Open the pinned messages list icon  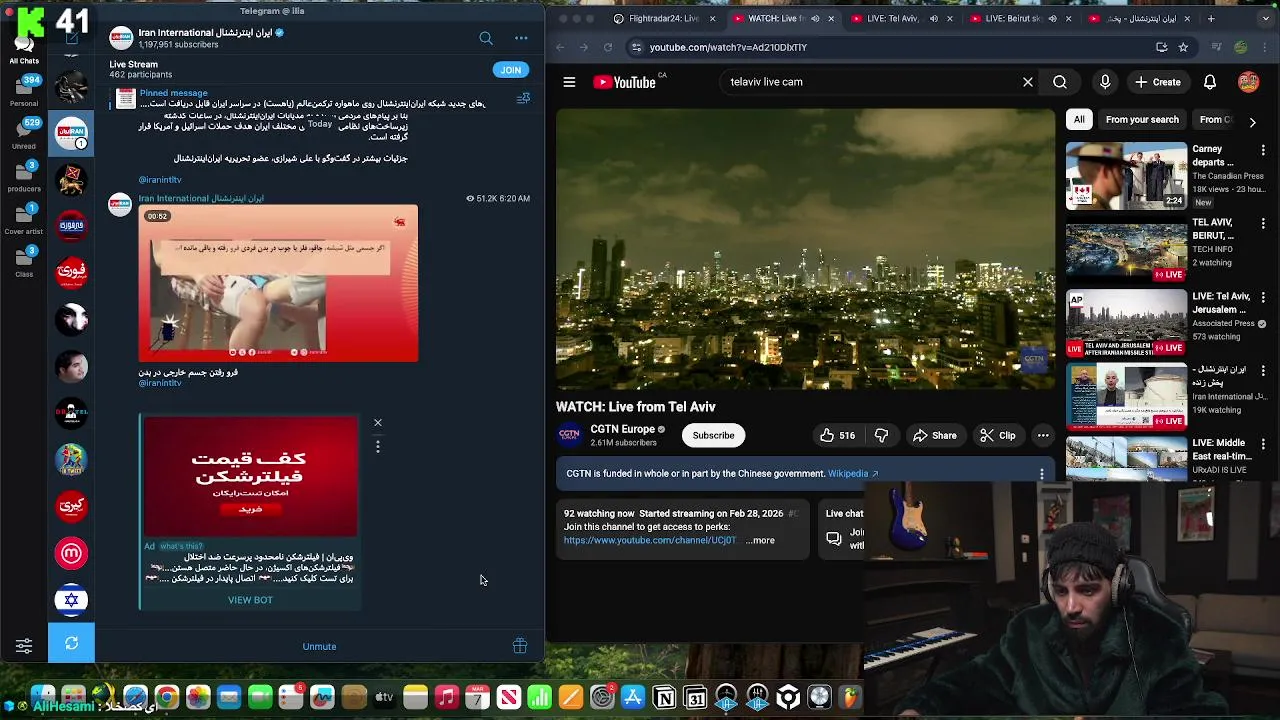click(523, 98)
